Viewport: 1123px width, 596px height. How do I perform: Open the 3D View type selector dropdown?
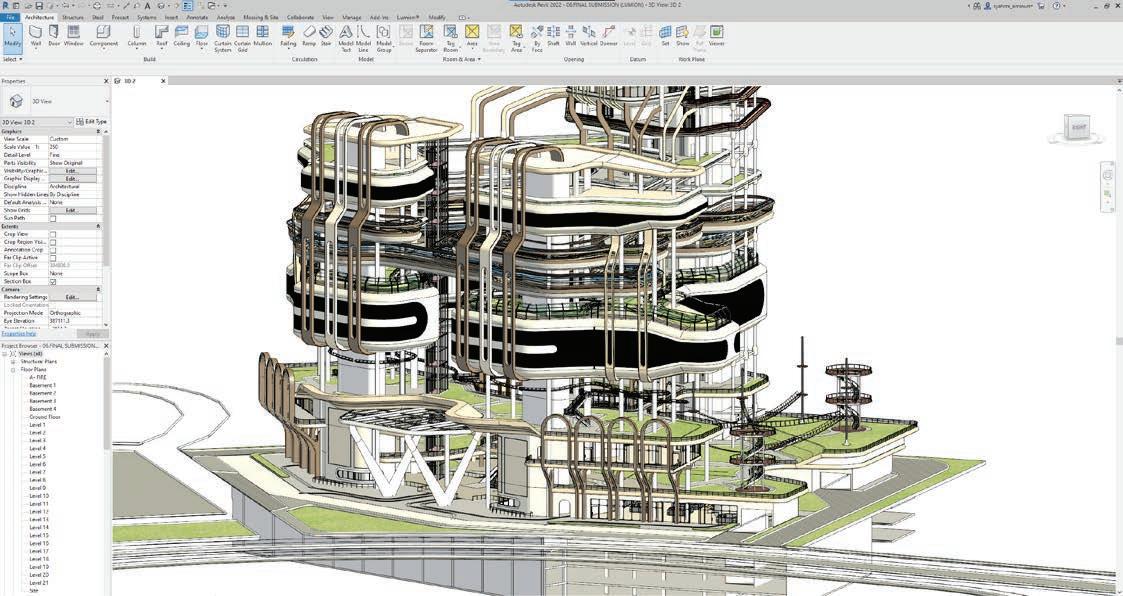(37, 122)
